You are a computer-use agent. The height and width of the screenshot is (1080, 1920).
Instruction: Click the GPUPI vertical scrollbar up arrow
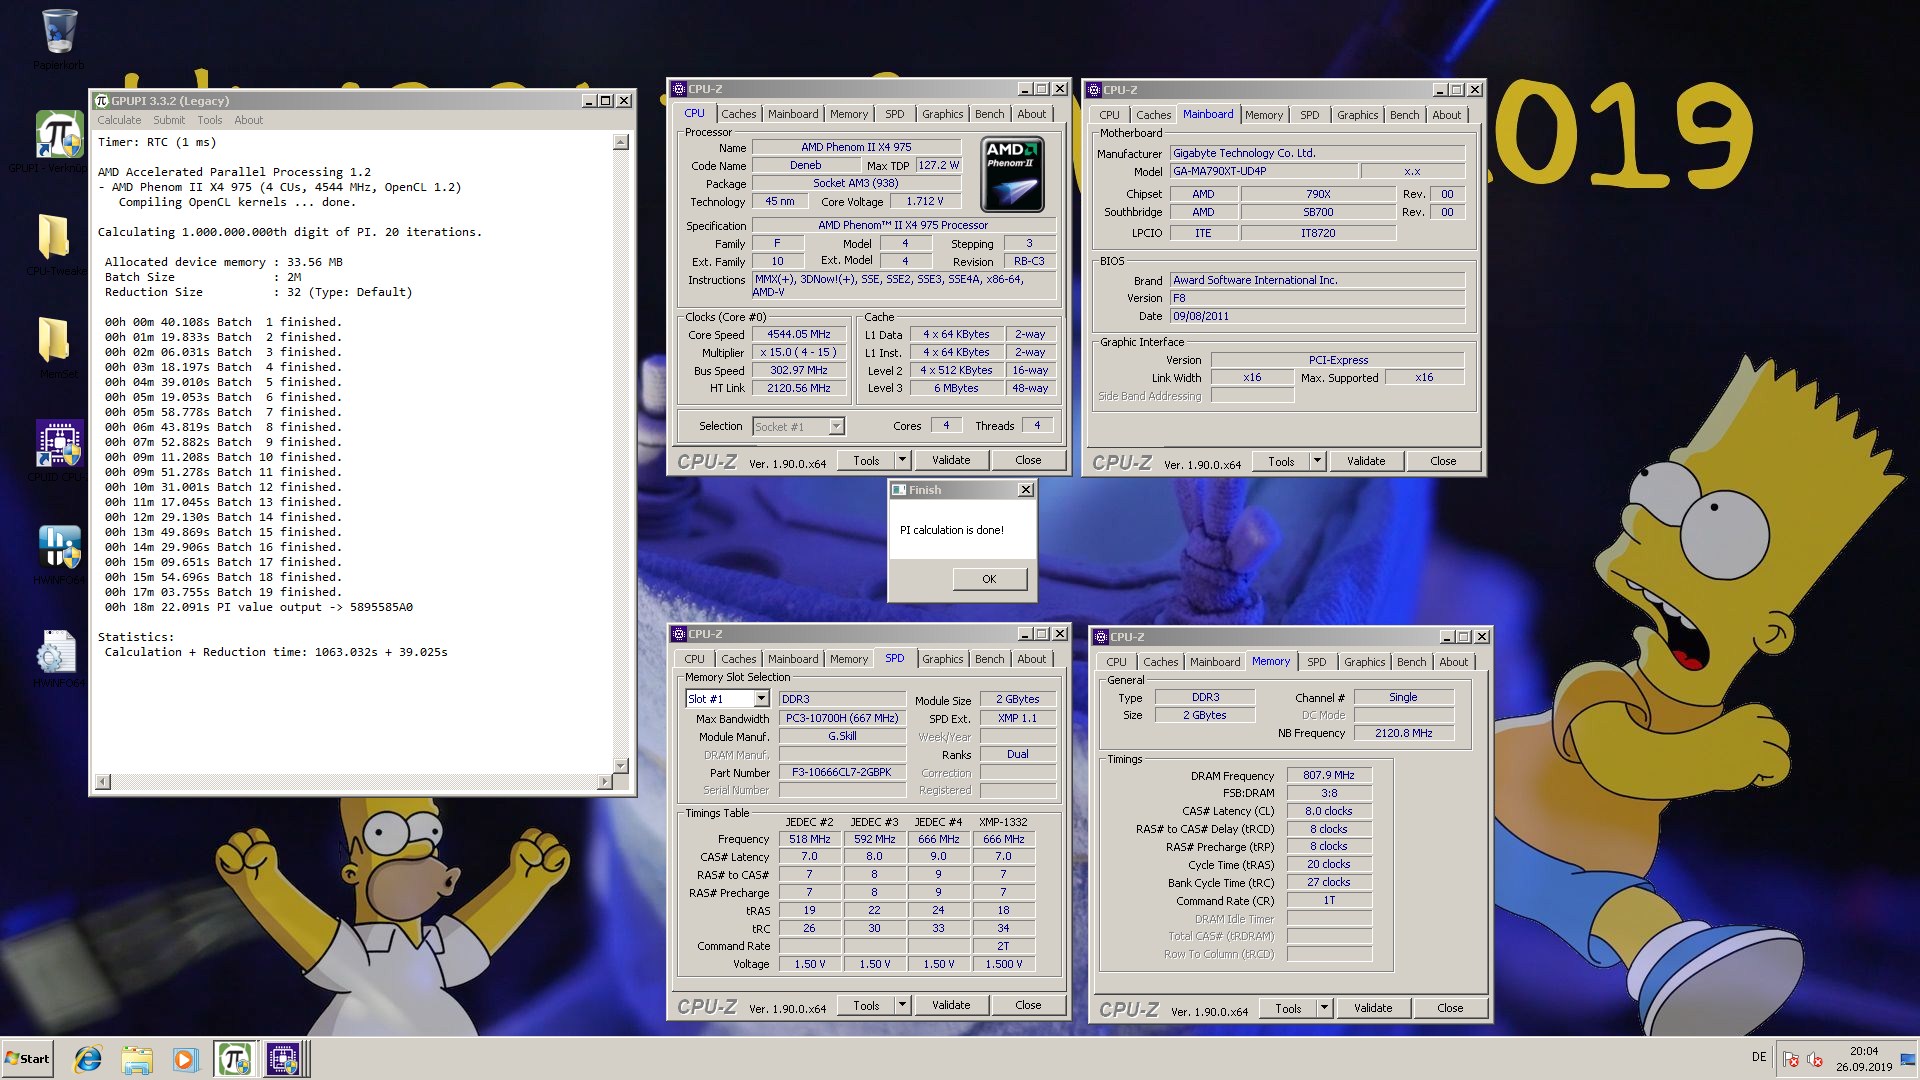621,142
